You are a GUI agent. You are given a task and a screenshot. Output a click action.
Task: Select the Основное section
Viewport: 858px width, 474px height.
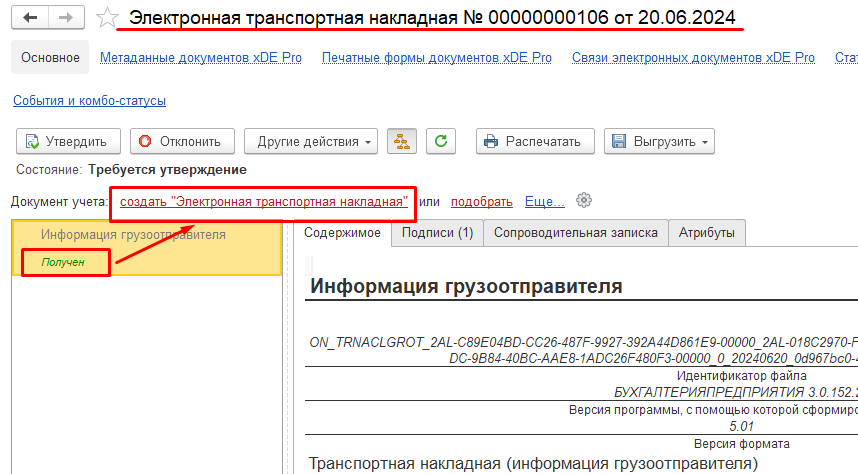50,57
